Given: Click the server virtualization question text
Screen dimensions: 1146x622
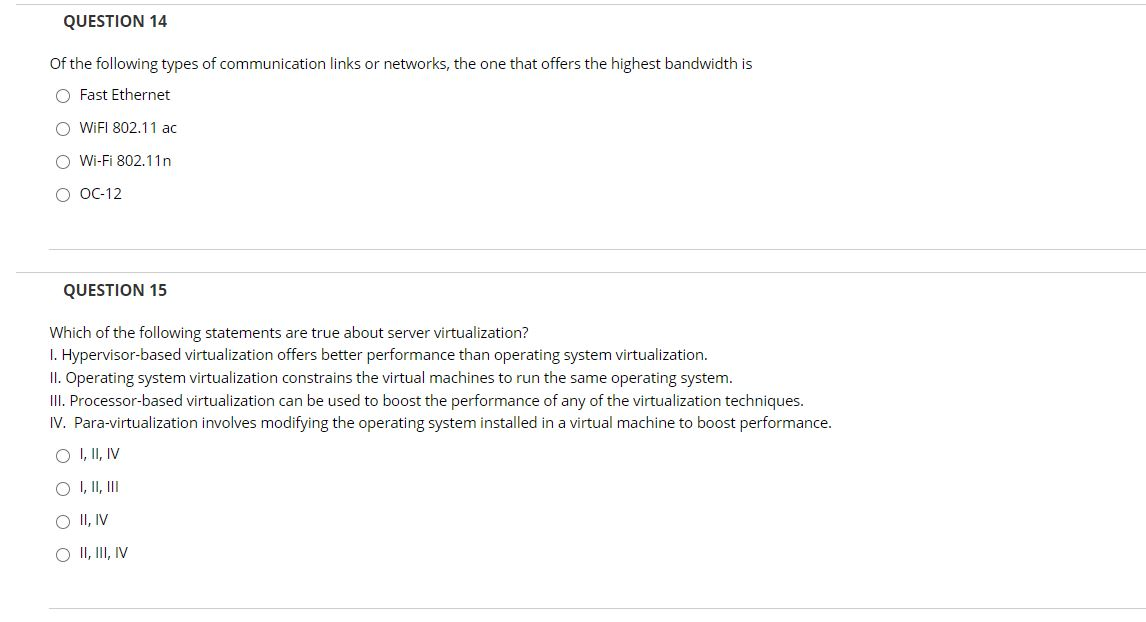Looking at the screenshot, I should [289, 333].
